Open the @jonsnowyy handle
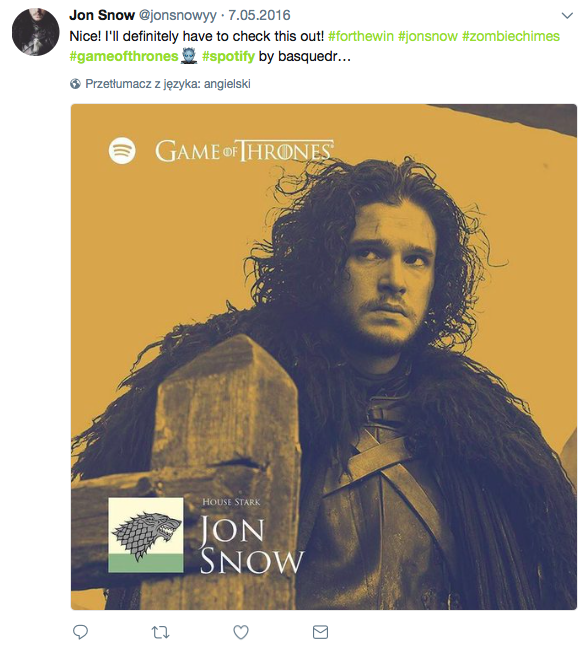580x648 pixels. tap(177, 15)
